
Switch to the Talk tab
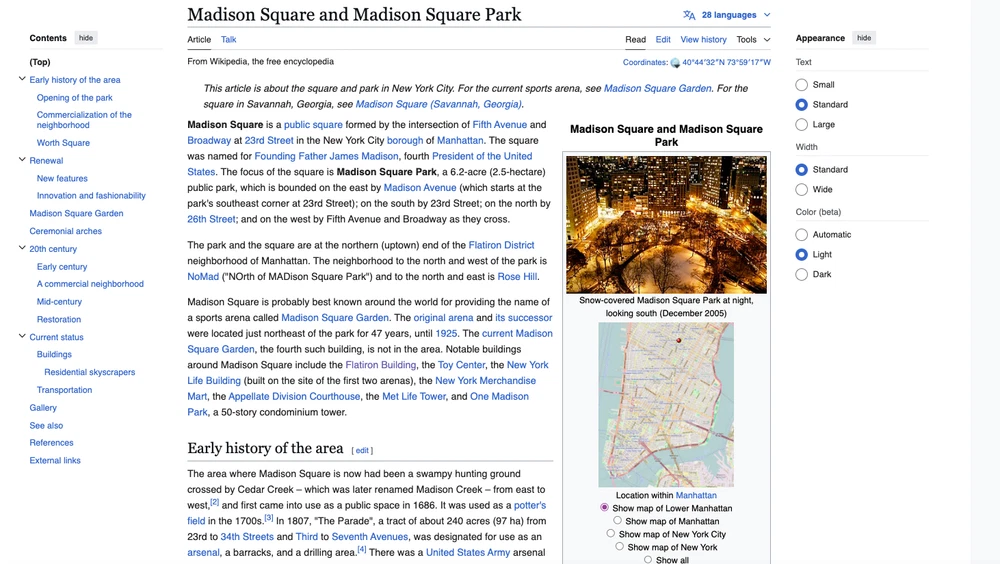(229, 40)
